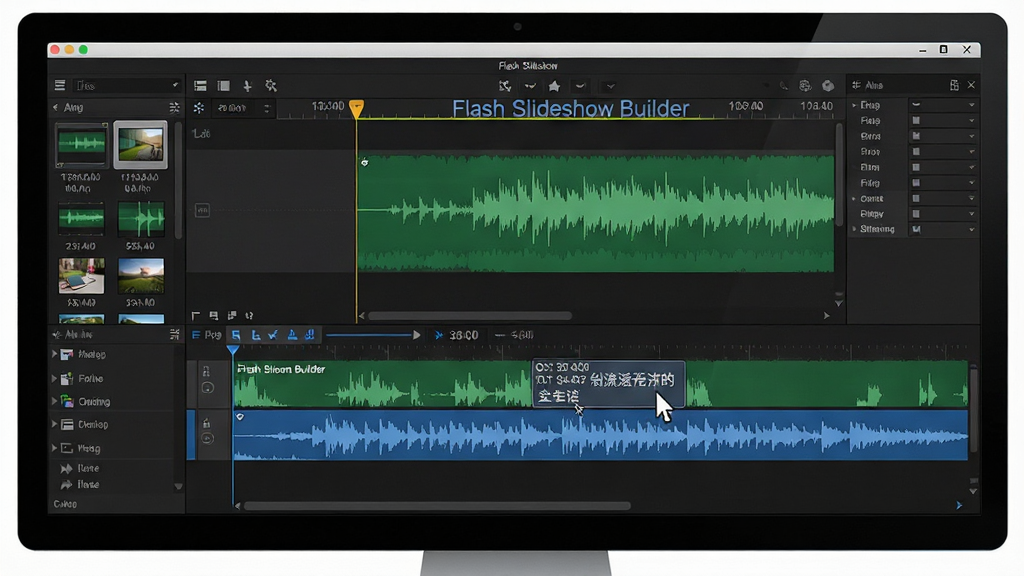Viewport: 1024px width, 576px height.
Task: Click the blue slider track in the lower toolbar
Action: click(x=369, y=335)
